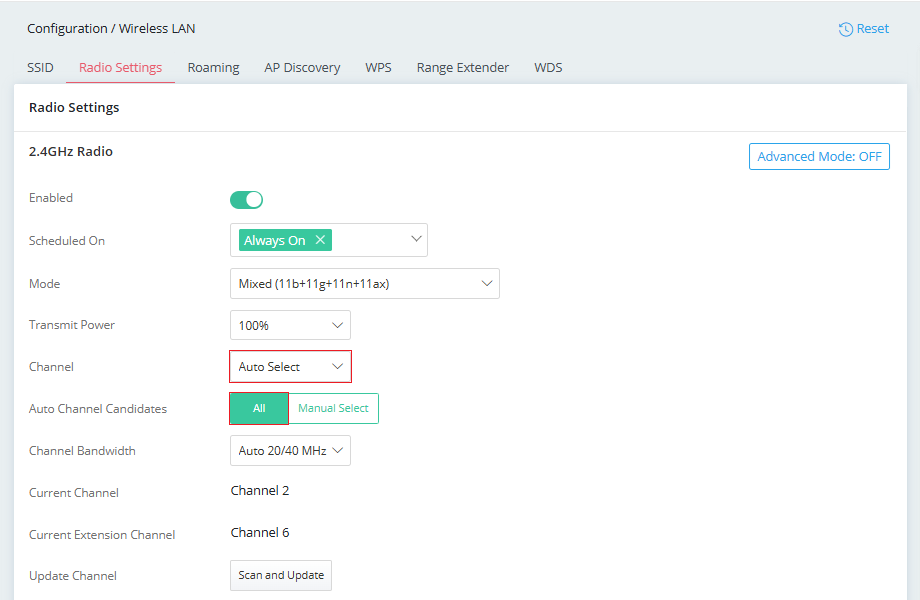Open the WPS tab

coord(378,67)
